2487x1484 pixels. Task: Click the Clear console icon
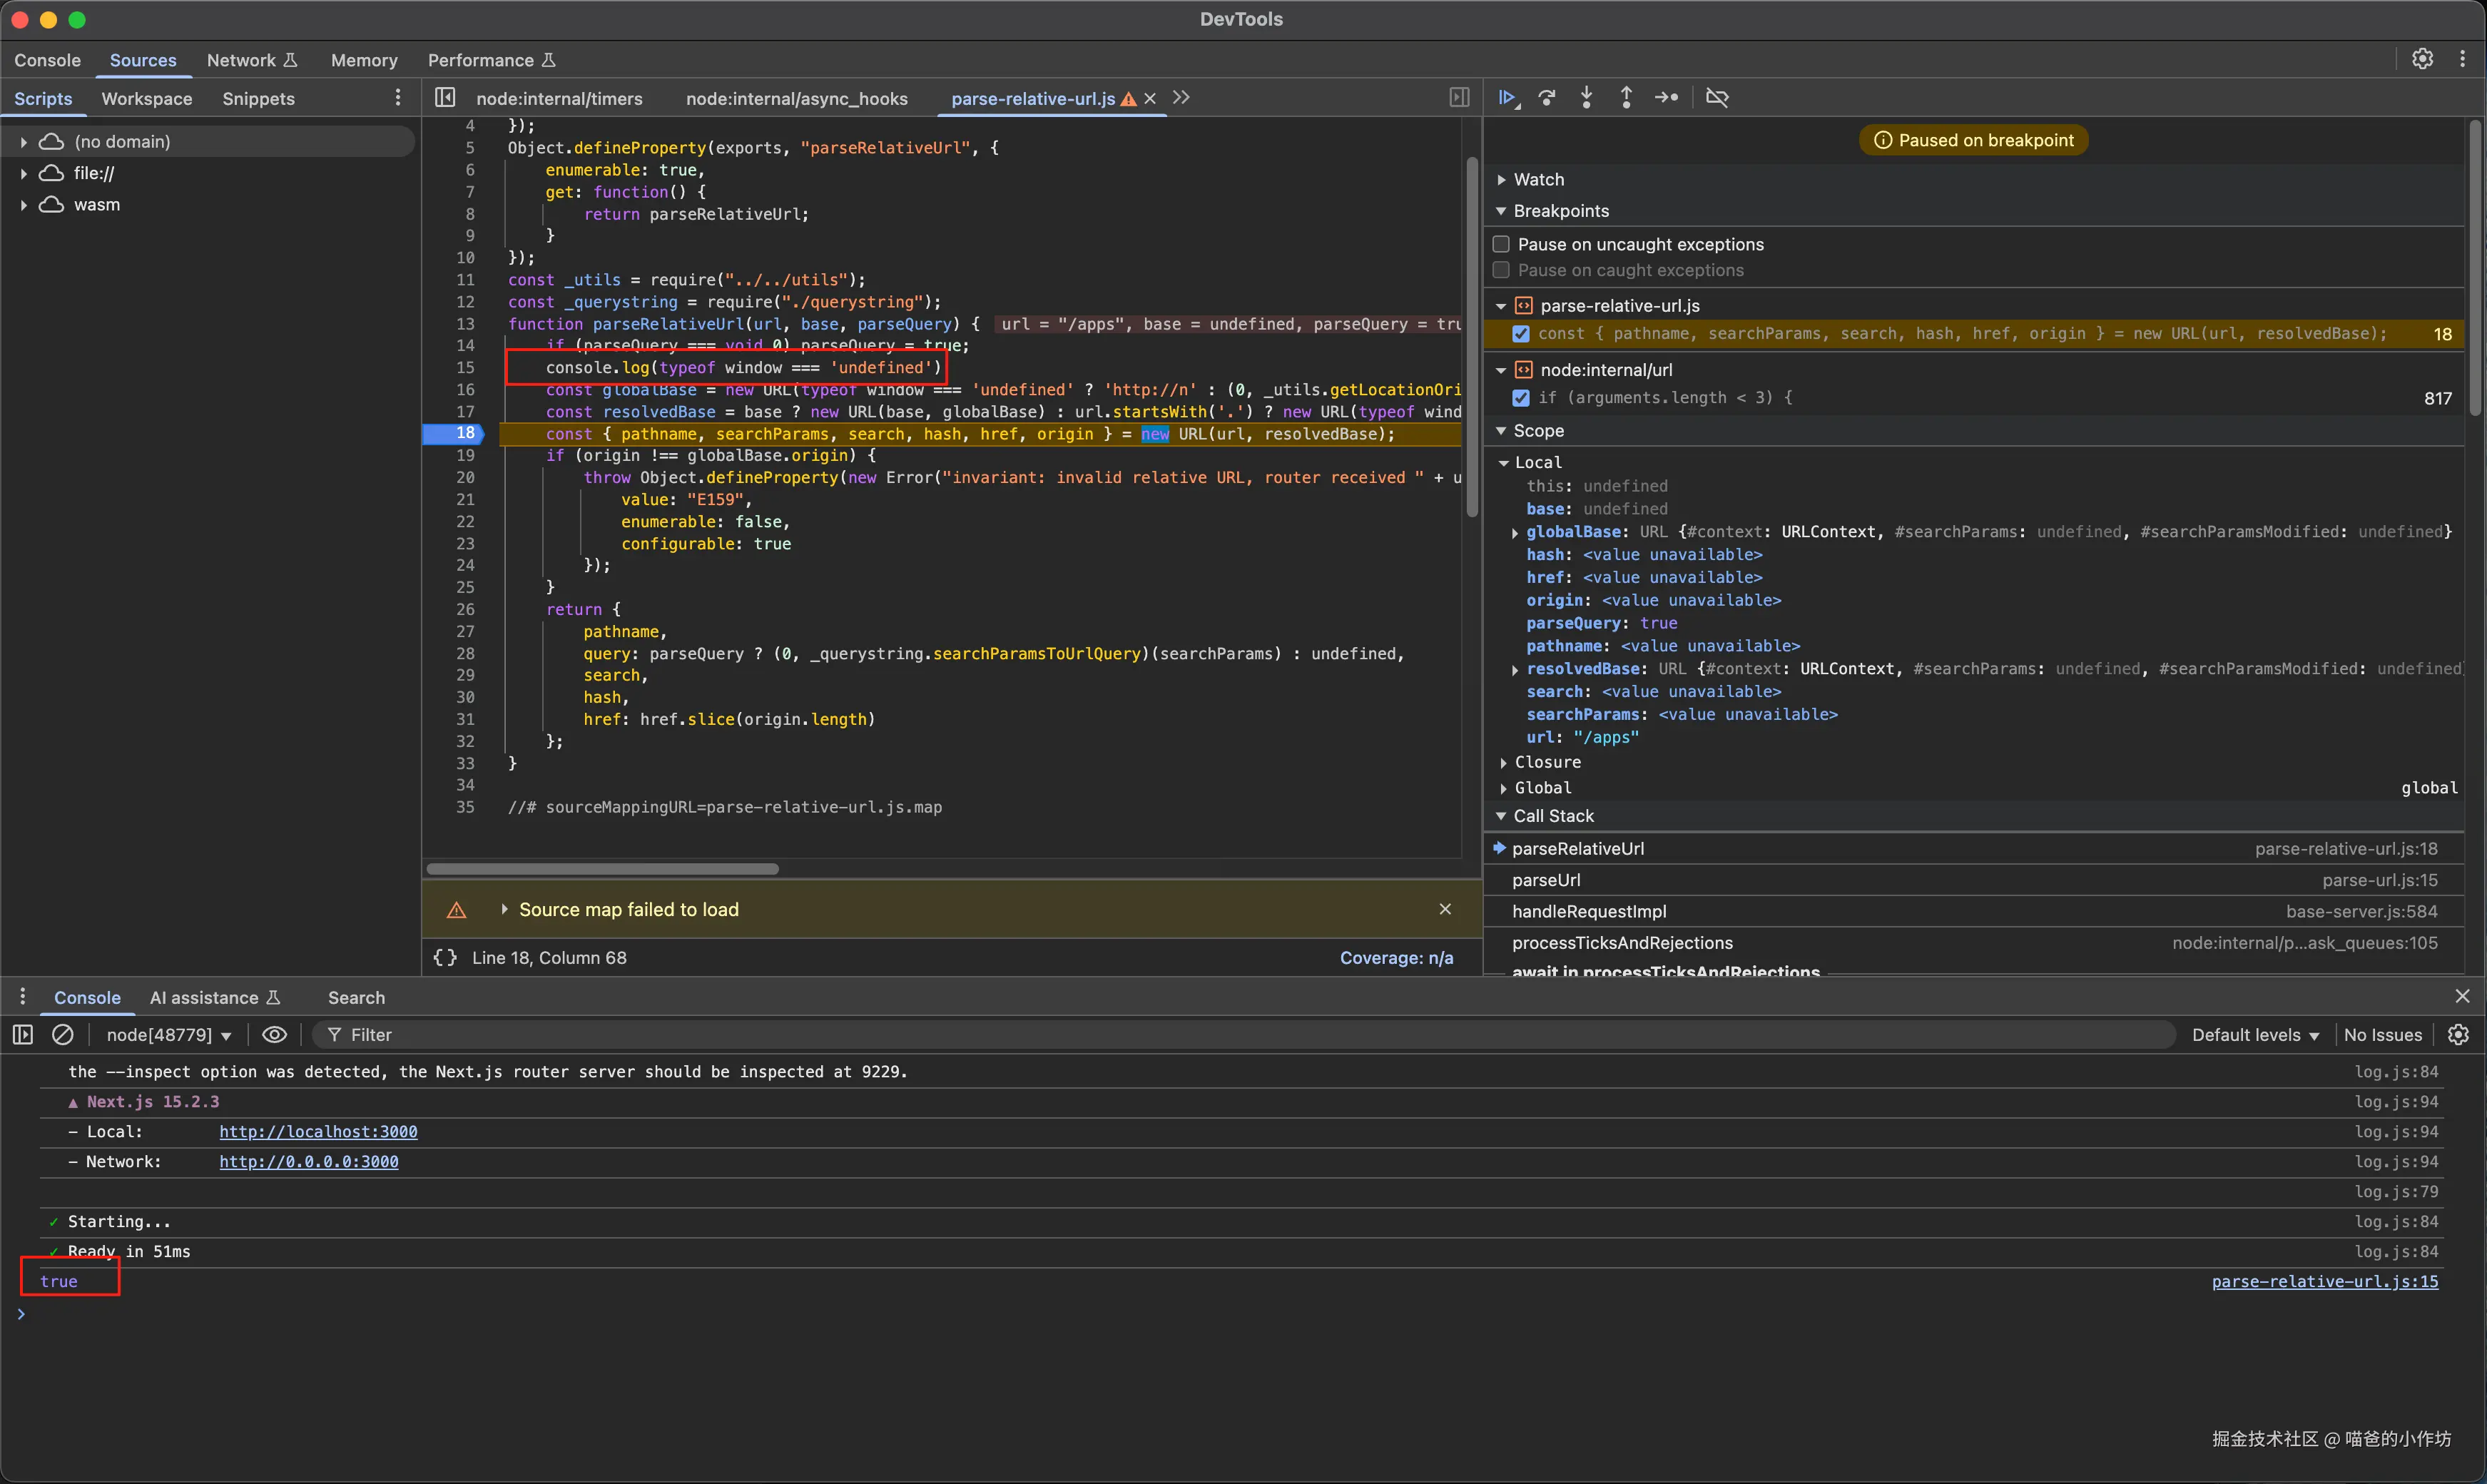(62, 1035)
